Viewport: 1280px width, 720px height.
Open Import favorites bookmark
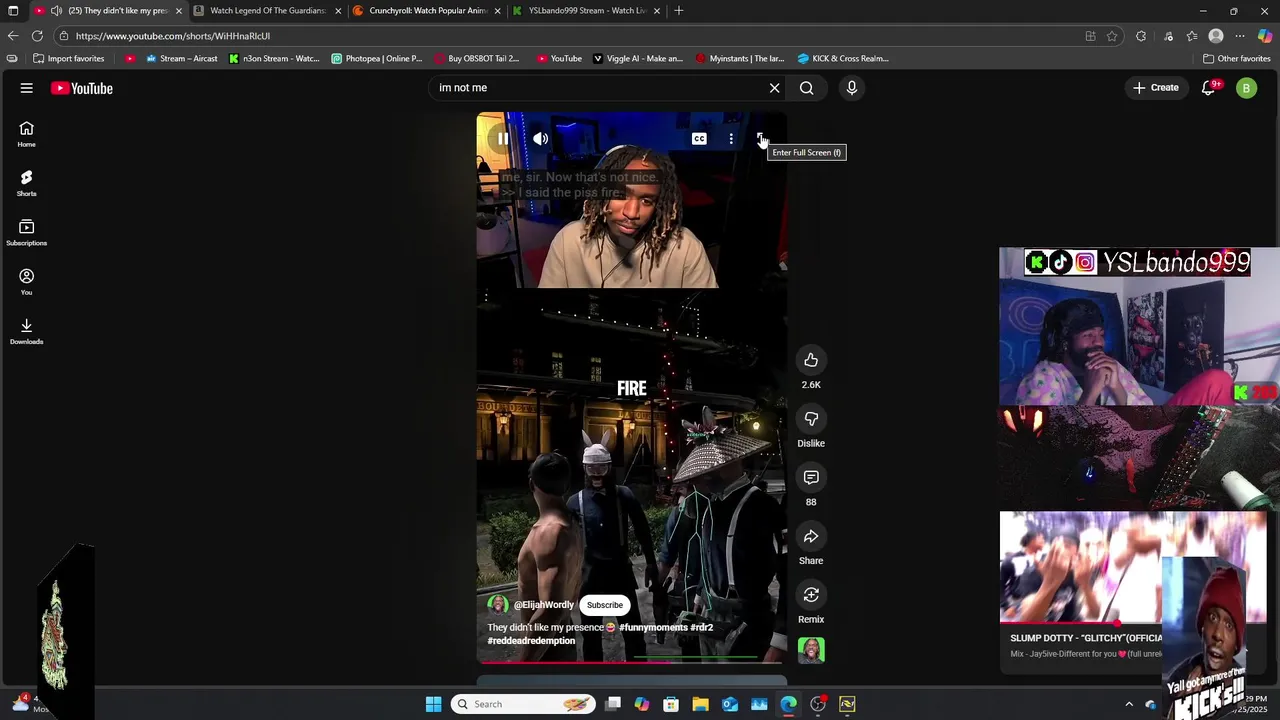coord(68,58)
